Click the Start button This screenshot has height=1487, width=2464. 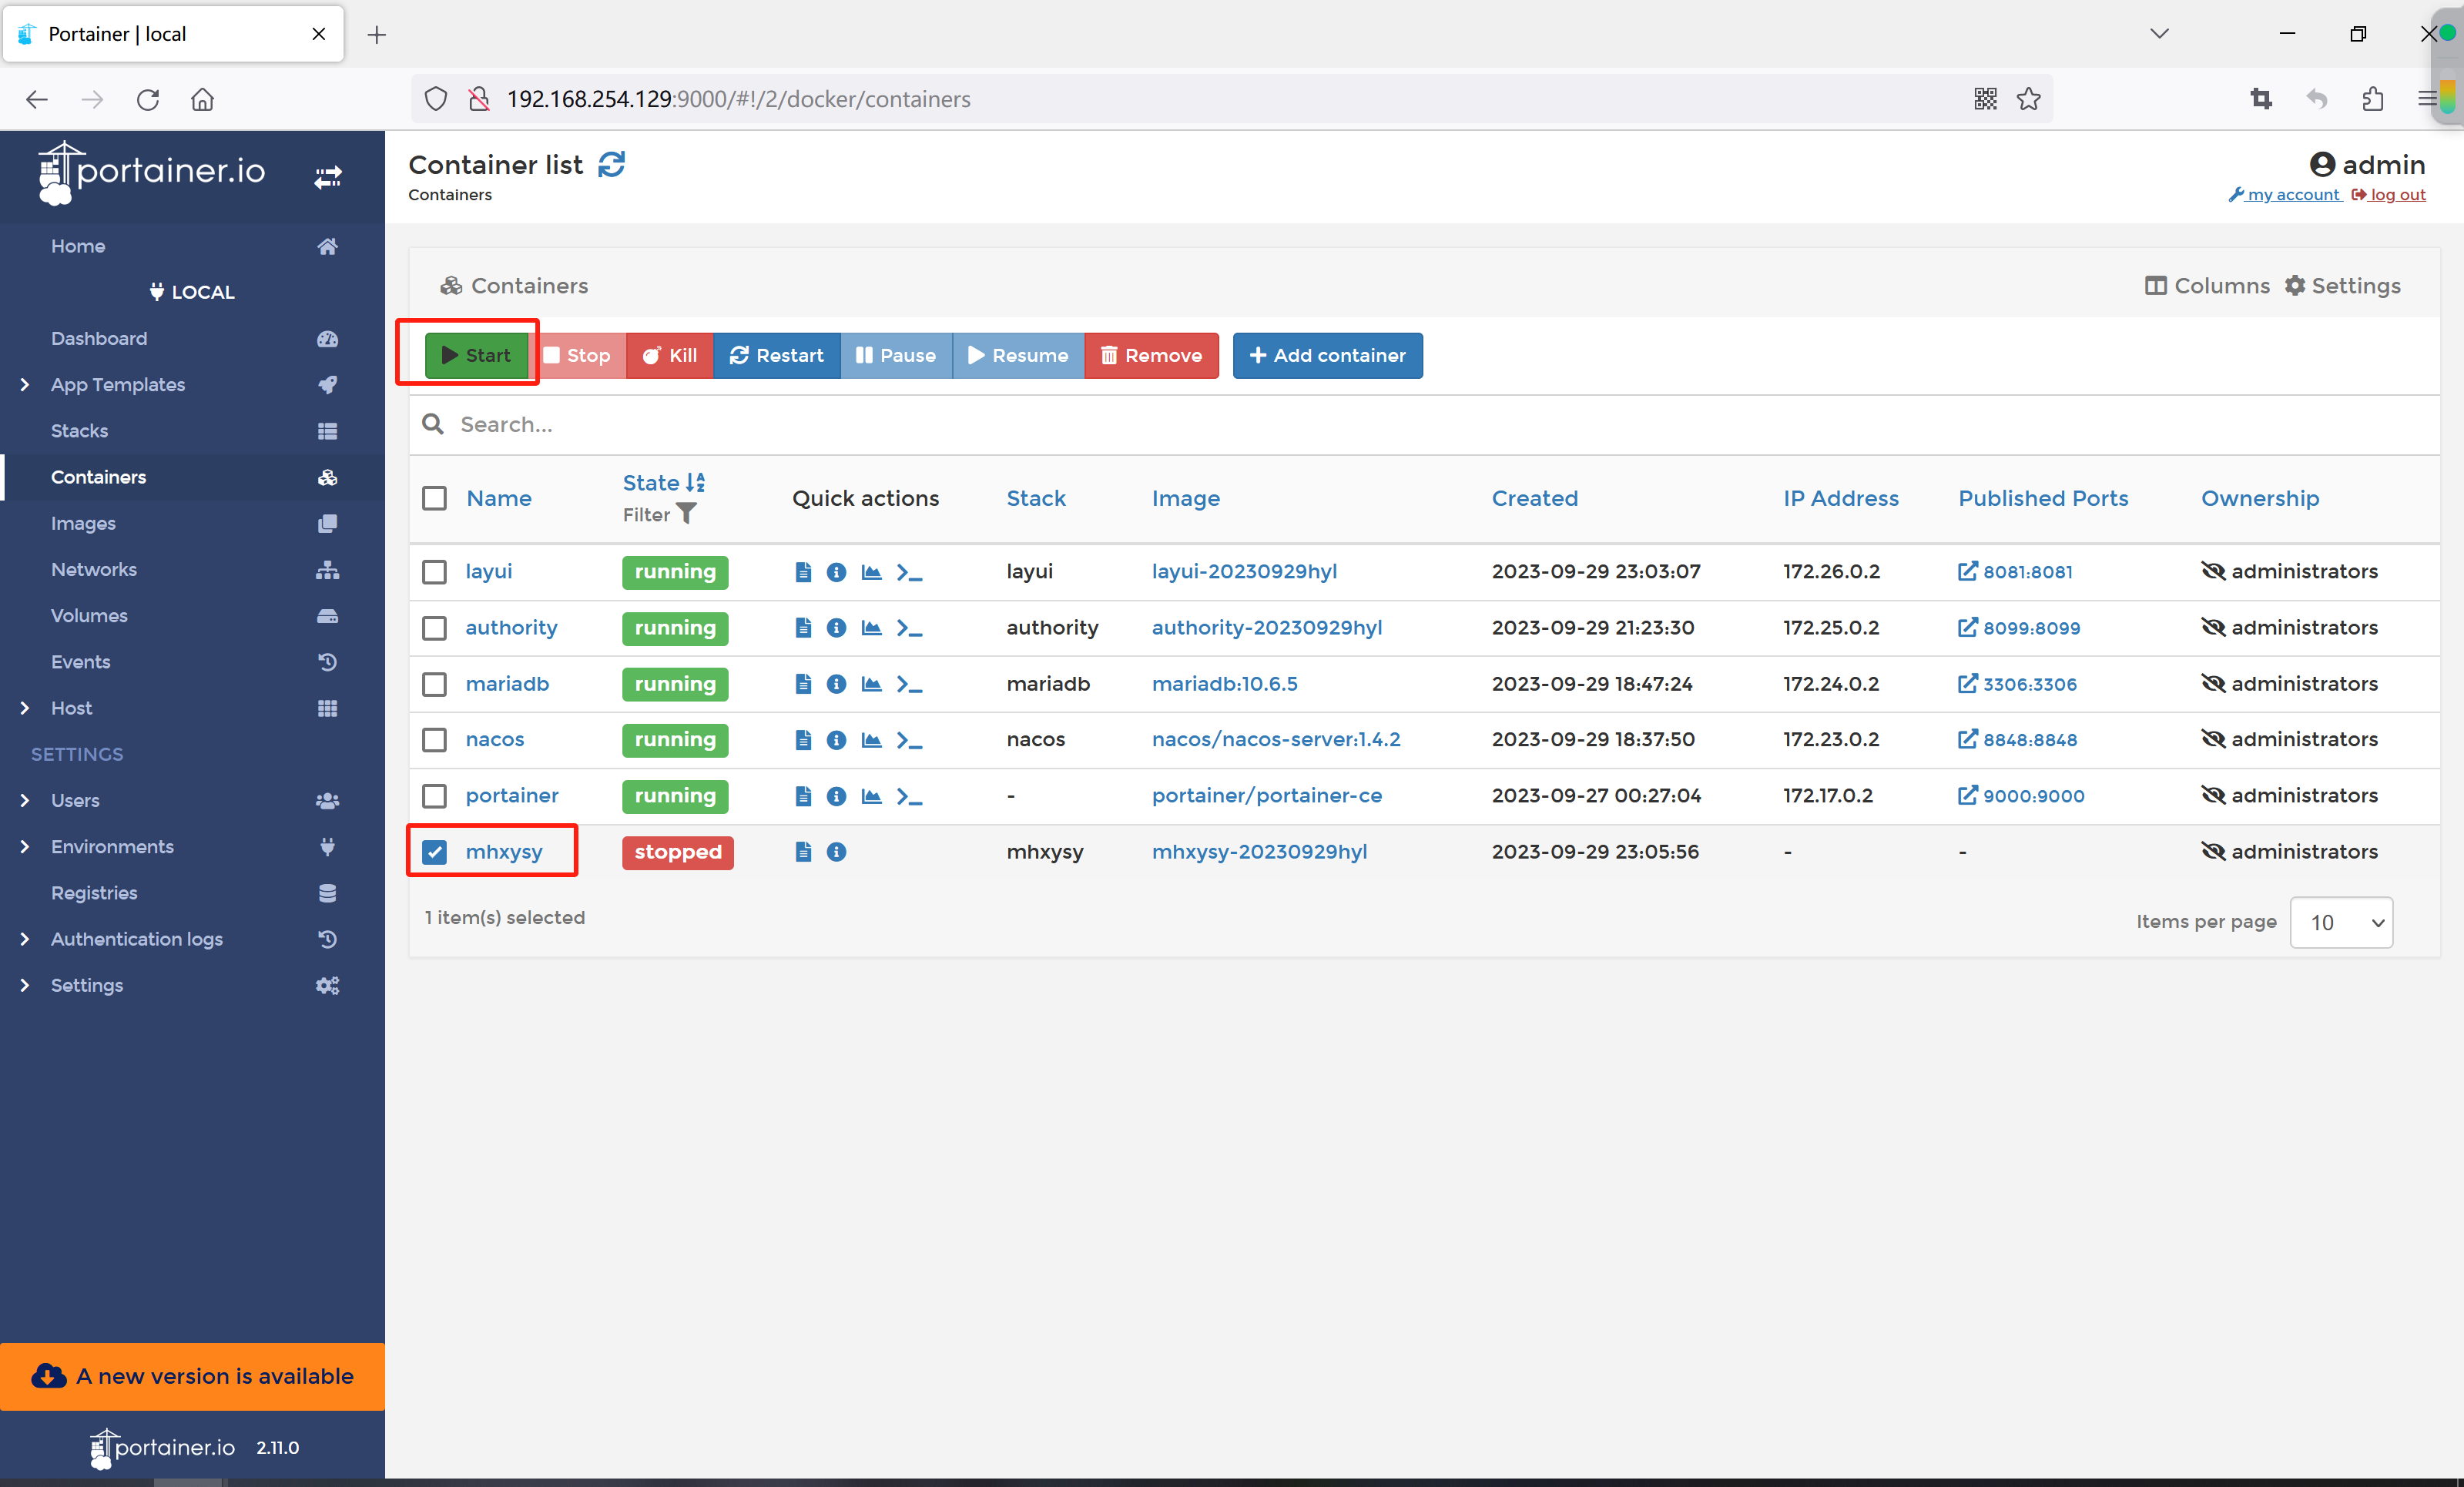476,356
